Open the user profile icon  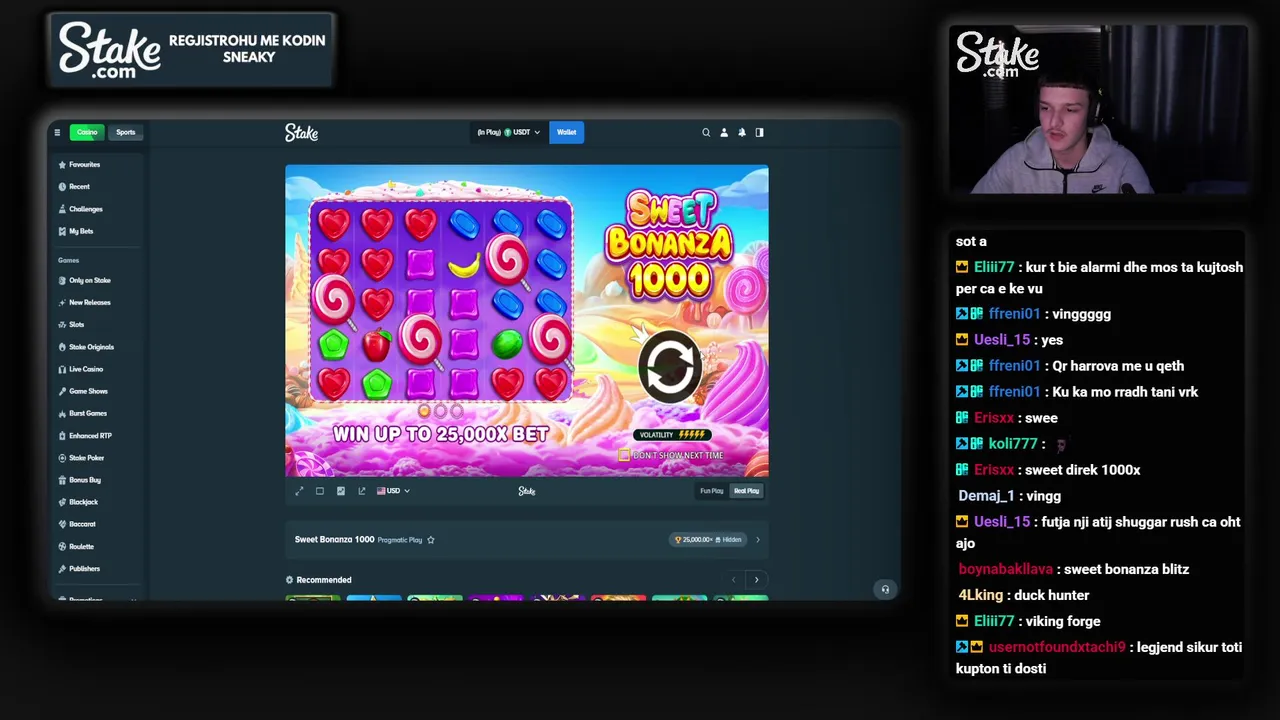point(724,132)
